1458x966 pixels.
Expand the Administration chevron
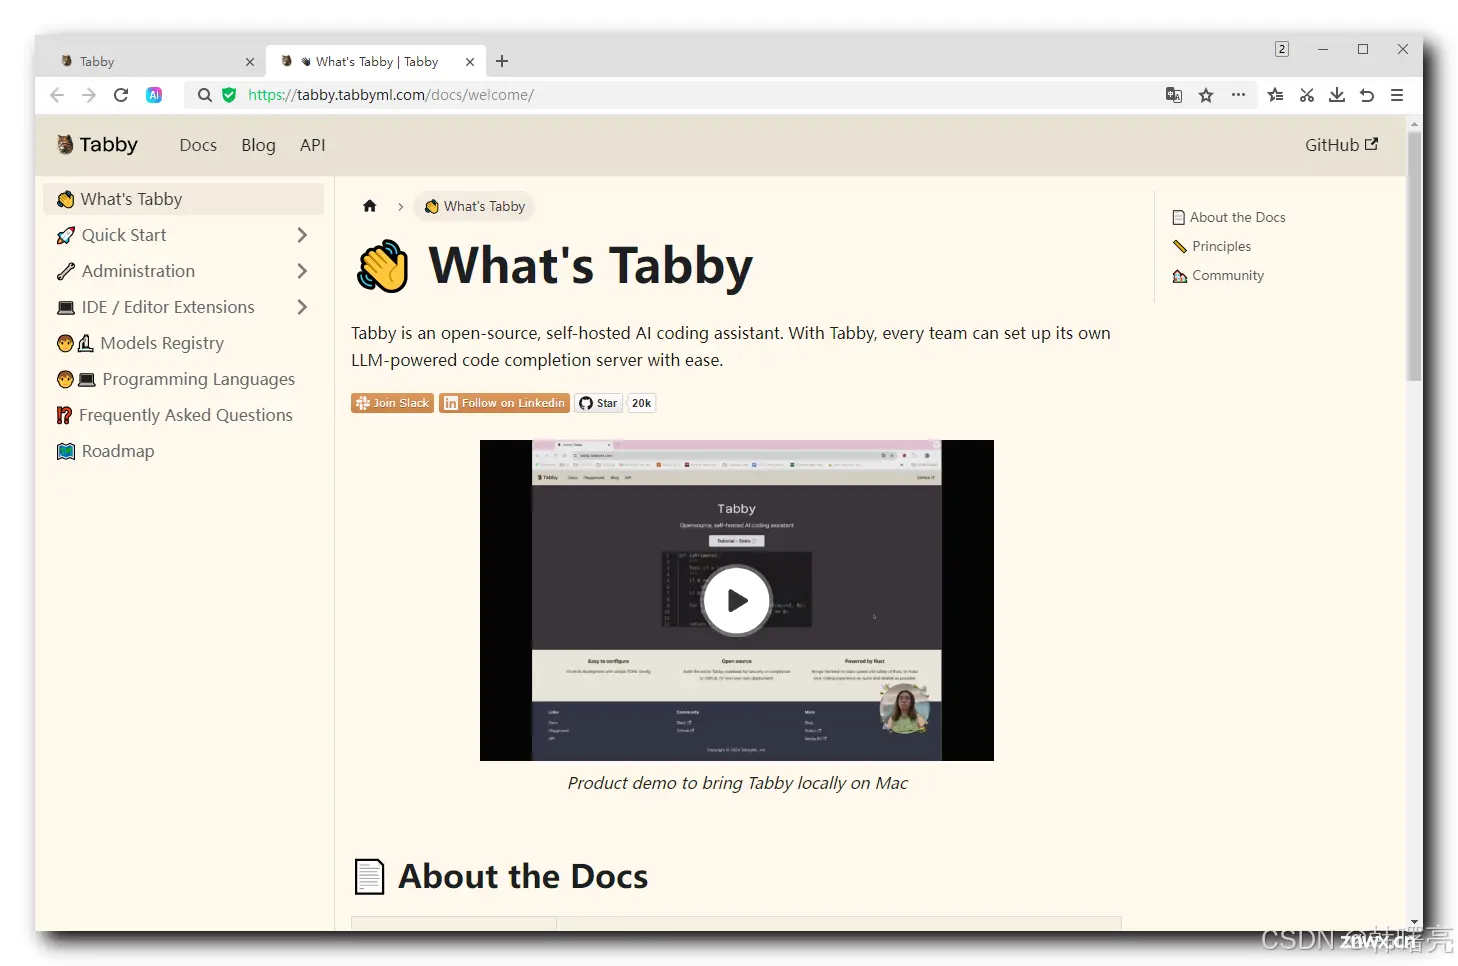pos(302,271)
